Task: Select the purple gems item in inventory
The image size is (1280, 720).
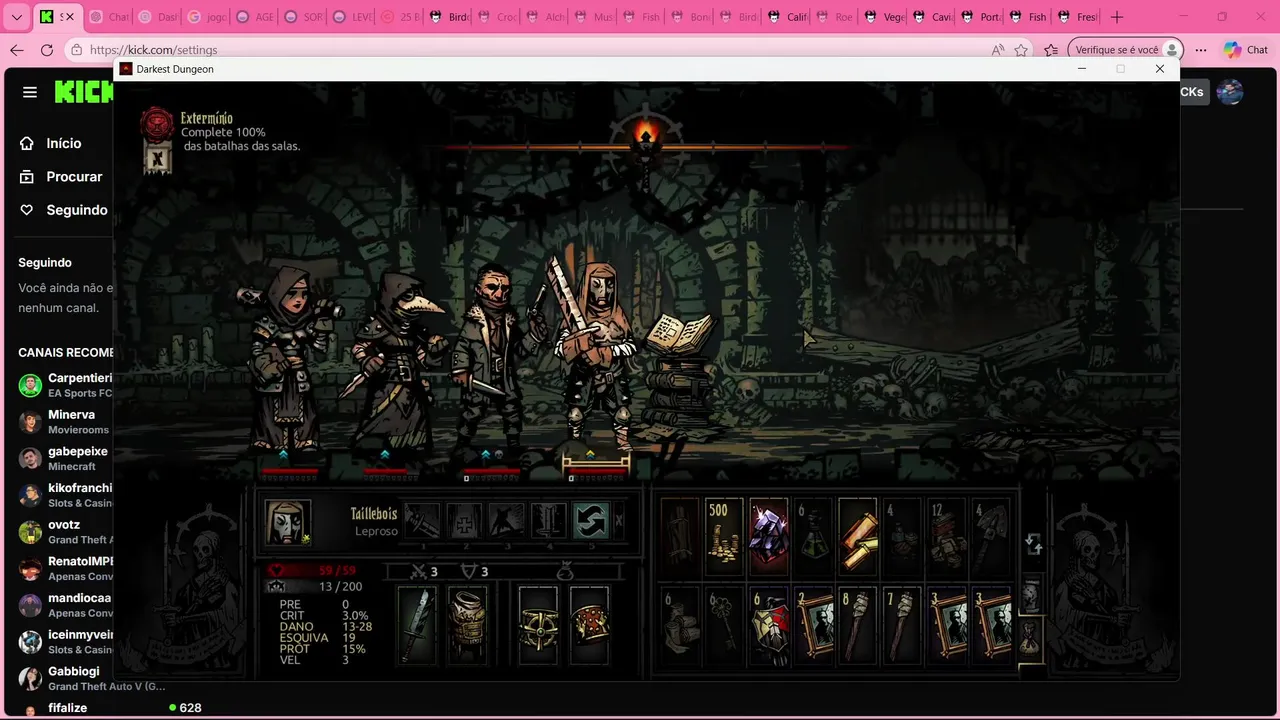Action: click(x=769, y=536)
